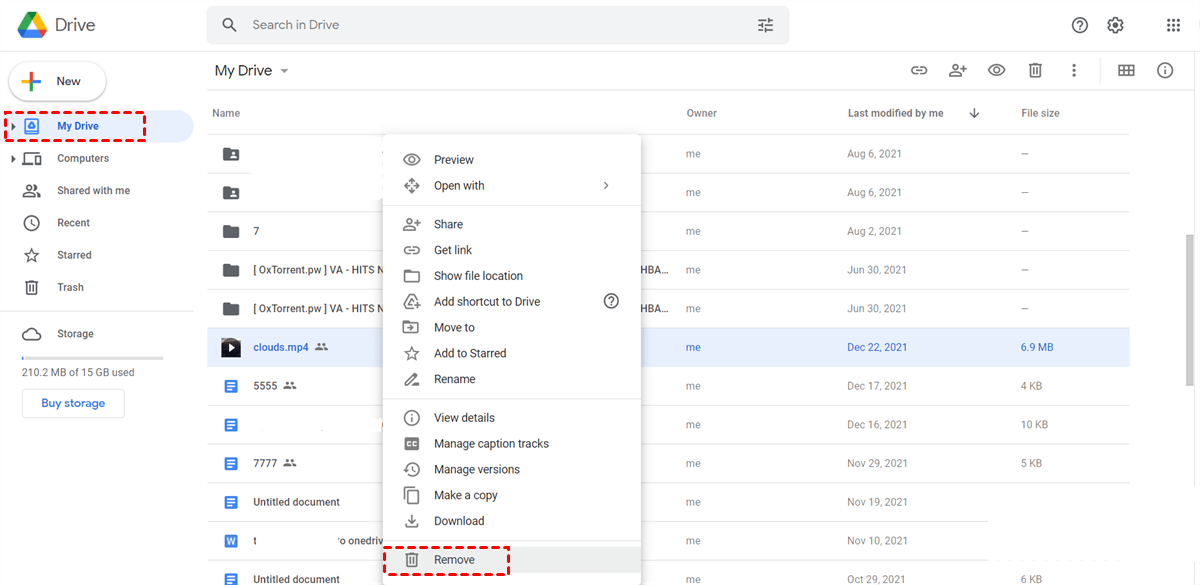1200x585 pixels.
Task: Choose Make a copy menu option
Action: 465,495
